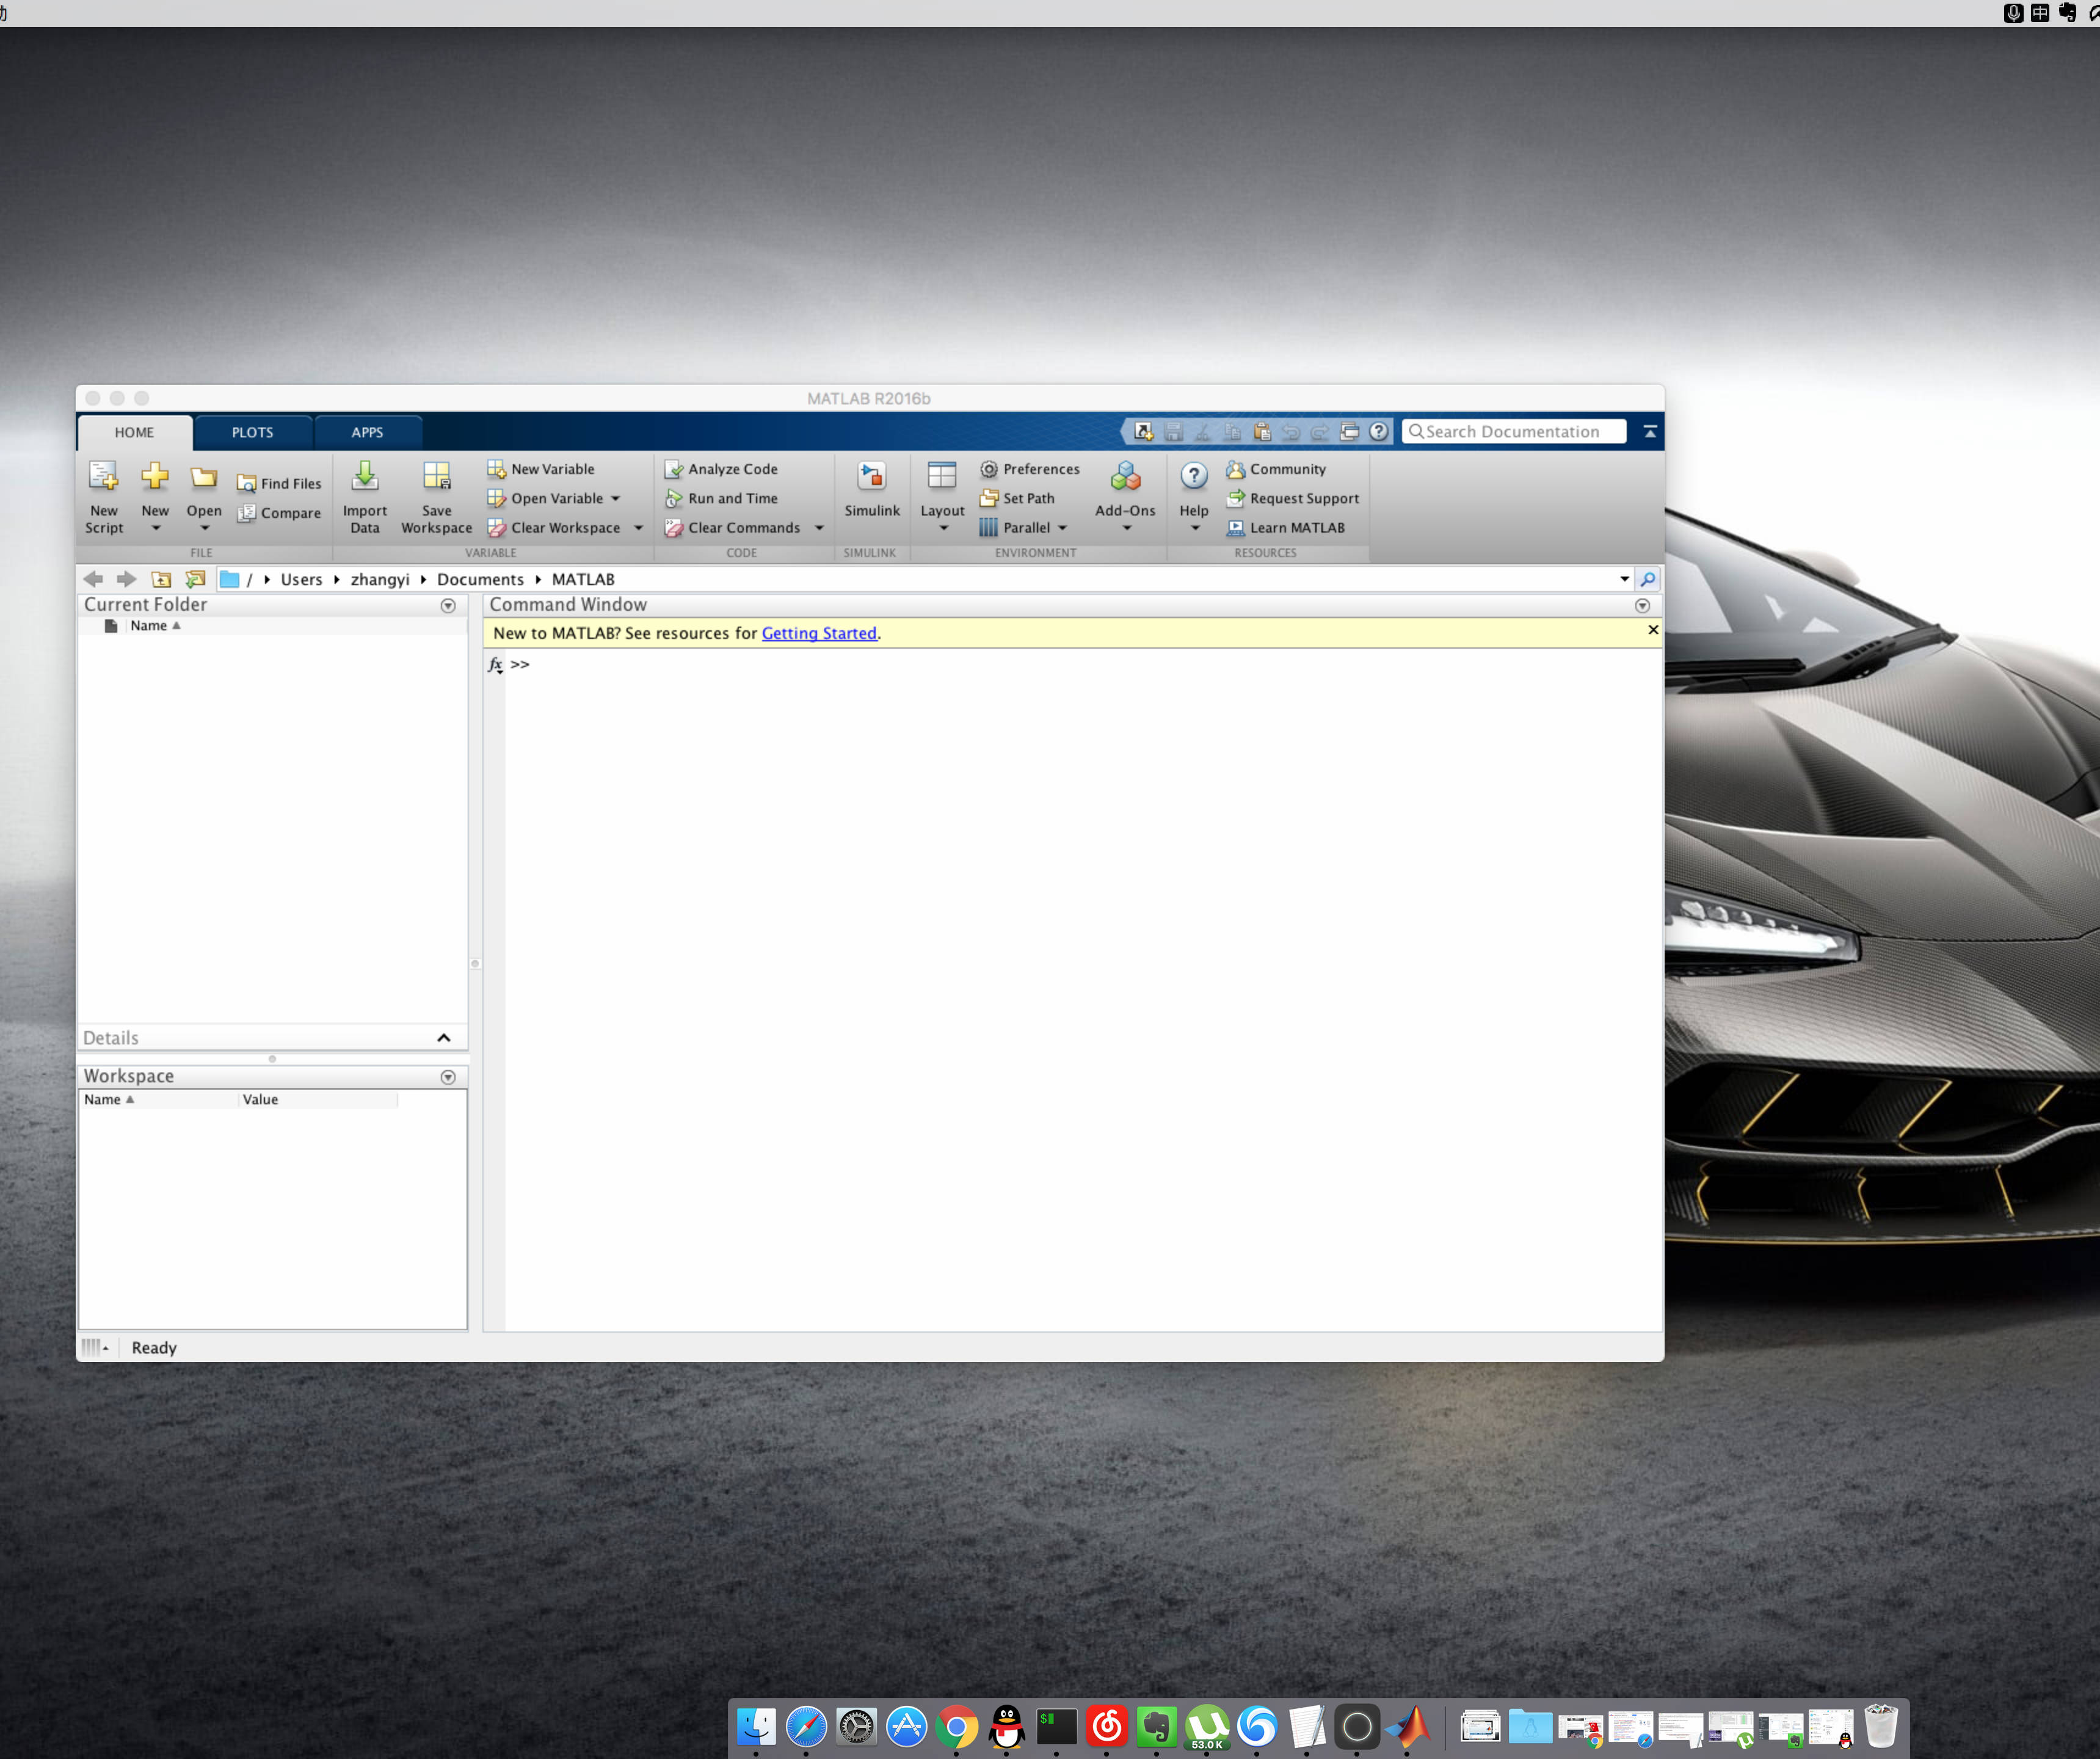Switch to the APPS tab
The width and height of the screenshot is (2100, 1759).
click(367, 432)
